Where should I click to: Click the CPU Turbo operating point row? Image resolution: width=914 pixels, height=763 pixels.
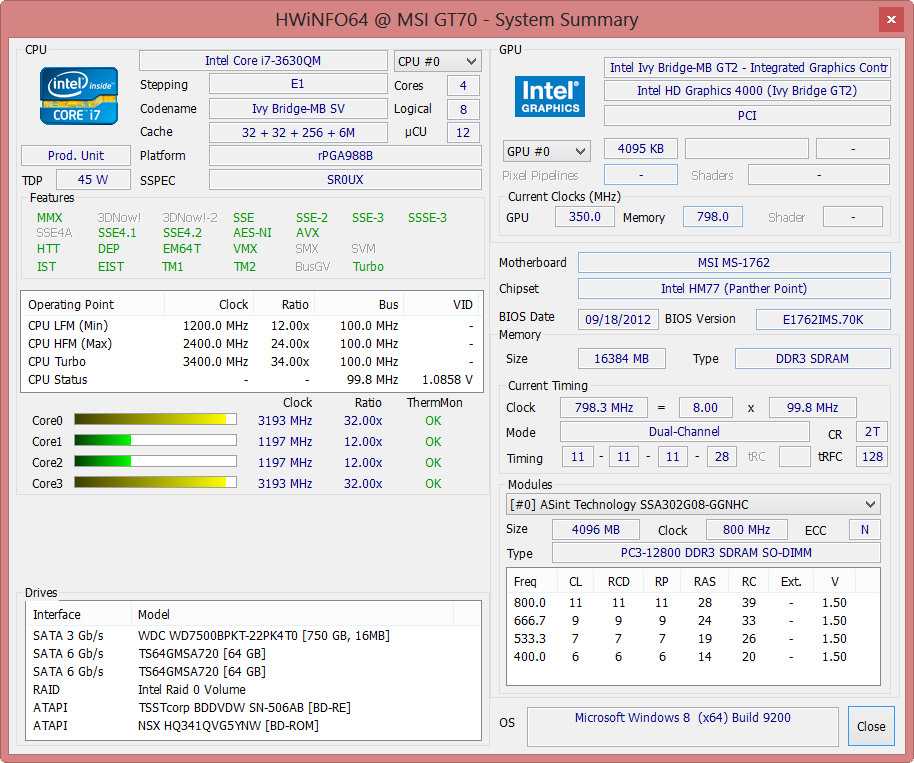[x=252, y=361]
